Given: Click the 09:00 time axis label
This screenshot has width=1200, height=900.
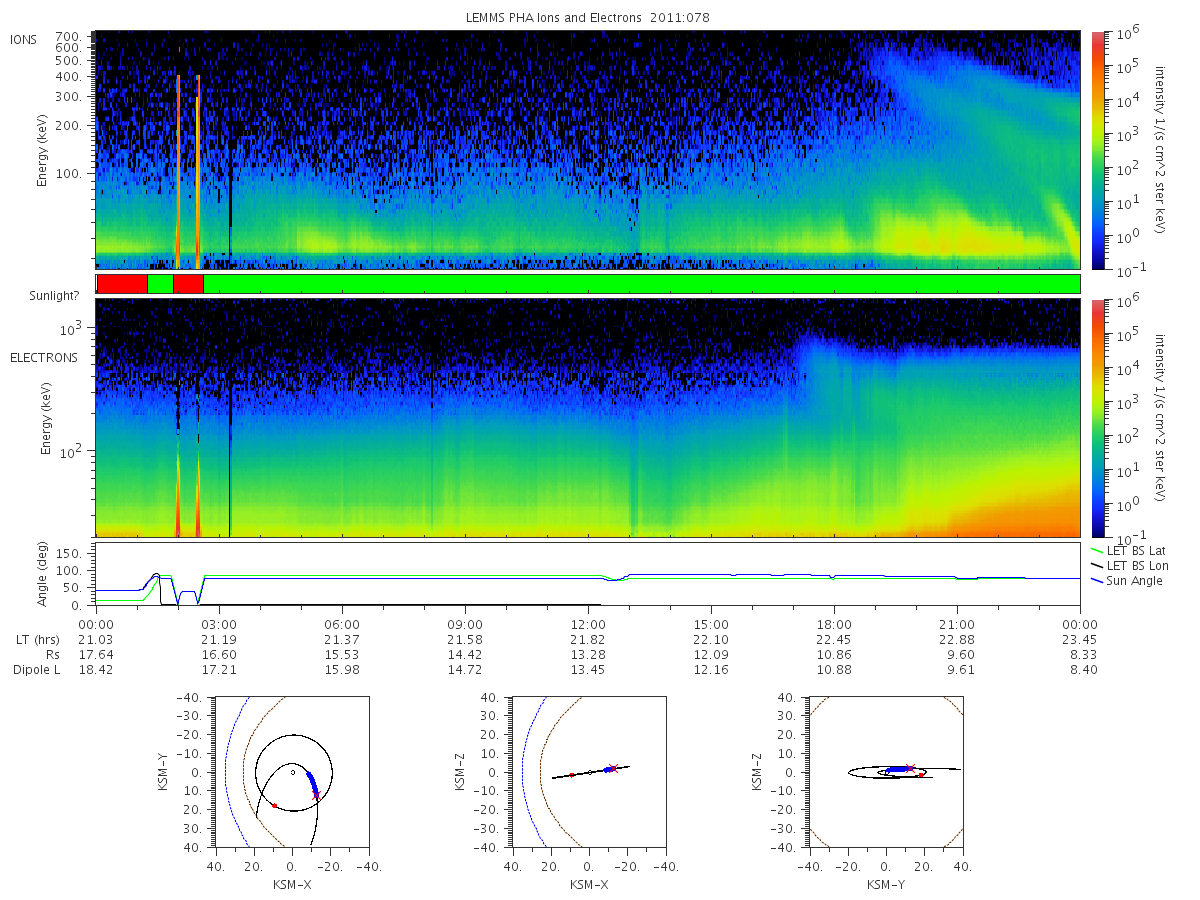Looking at the screenshot, I should (x=465, y=624).
